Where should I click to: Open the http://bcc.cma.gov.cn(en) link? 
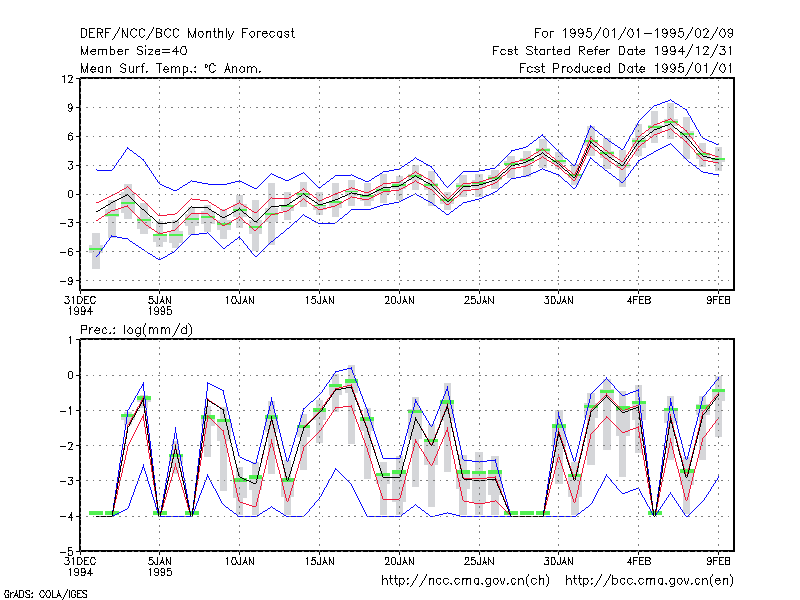coord(649,581)
